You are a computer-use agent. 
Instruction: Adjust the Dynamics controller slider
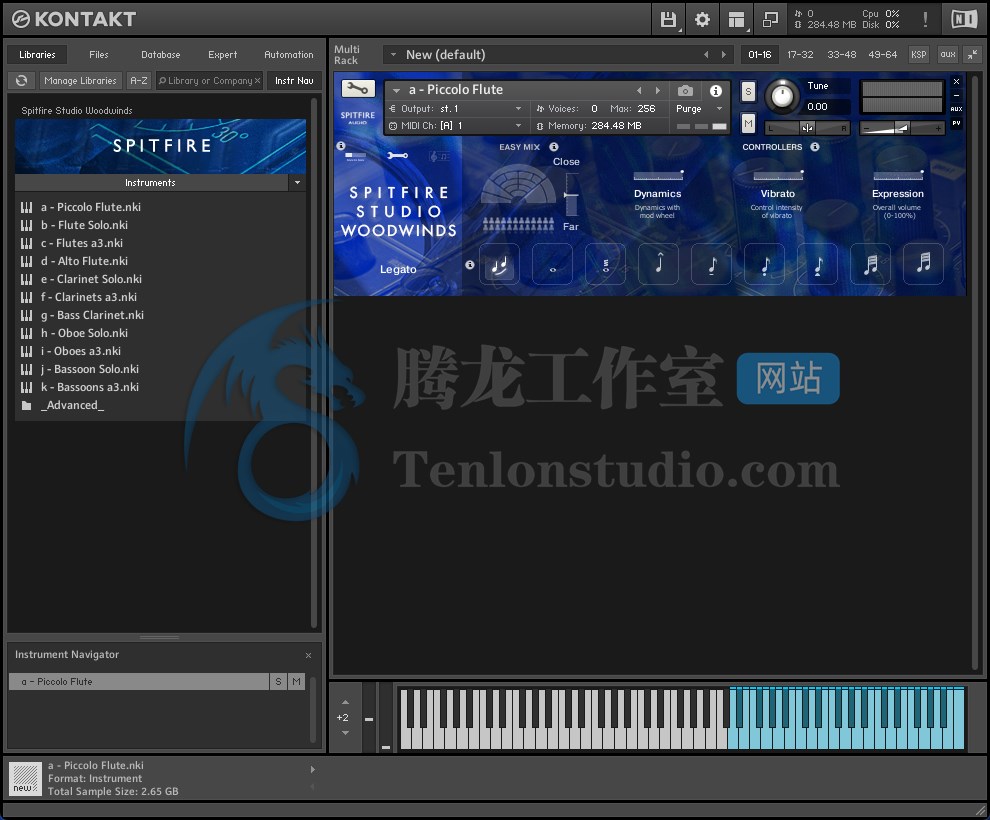[659, 175]
